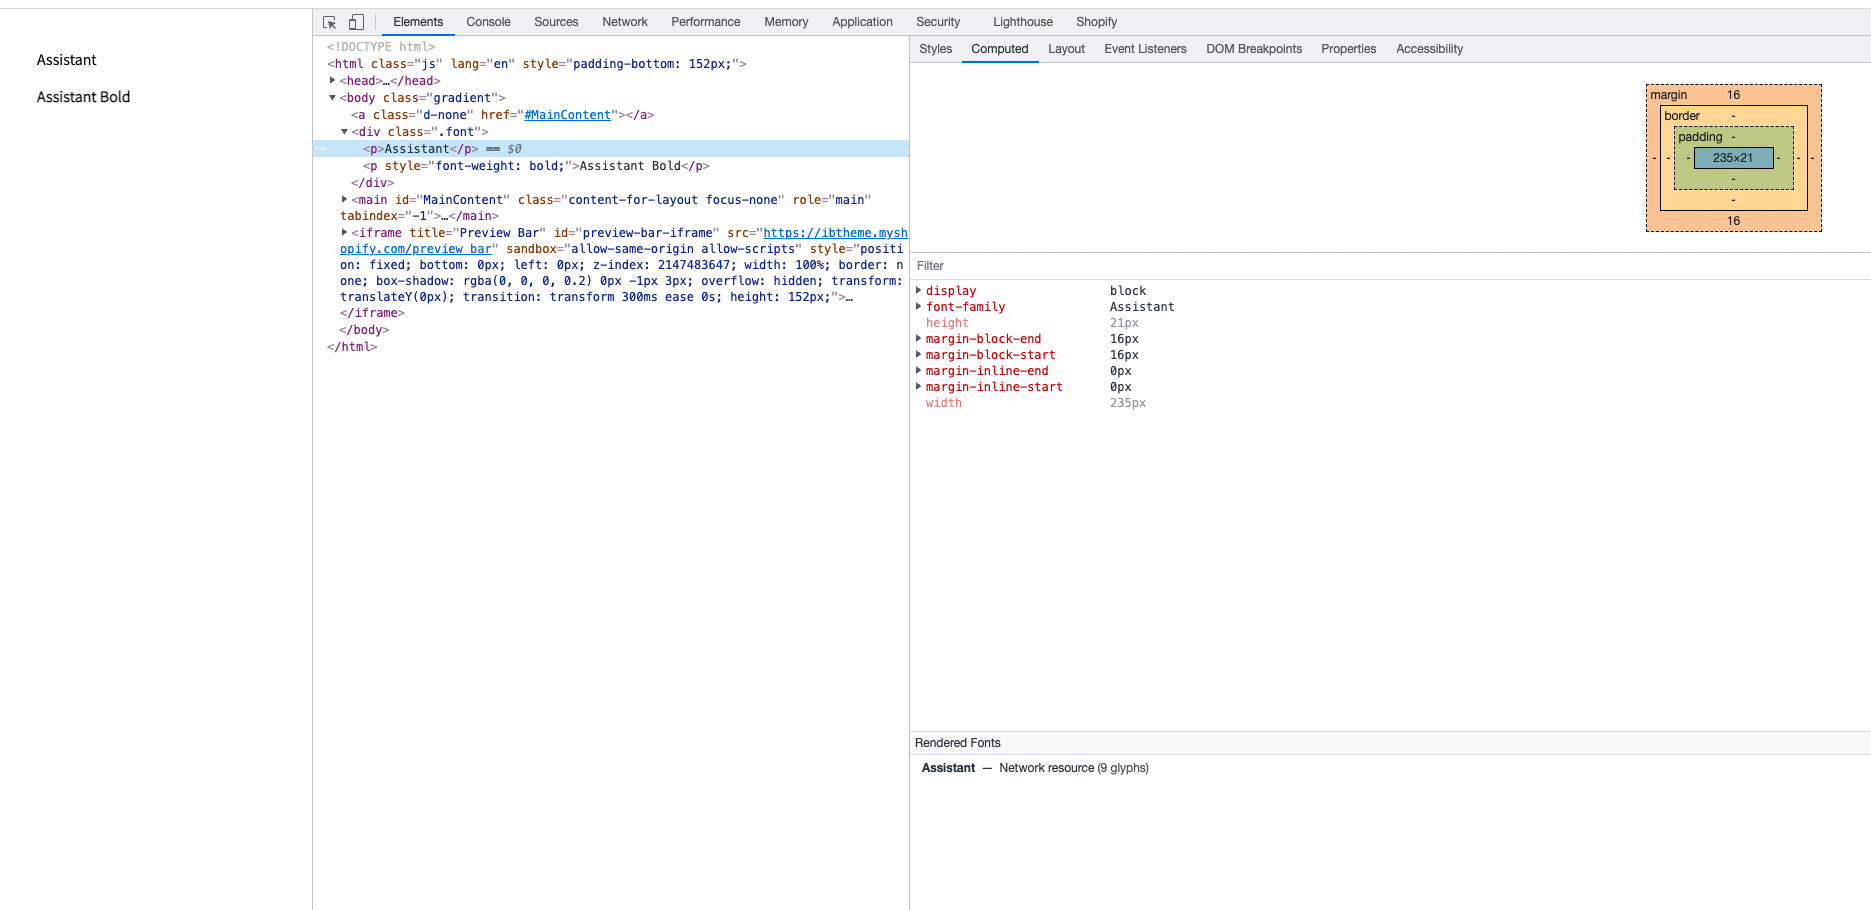1871x910 pixels.
Task: Expand the preview-bar-iframe node
Action: (x=344, y=232)
